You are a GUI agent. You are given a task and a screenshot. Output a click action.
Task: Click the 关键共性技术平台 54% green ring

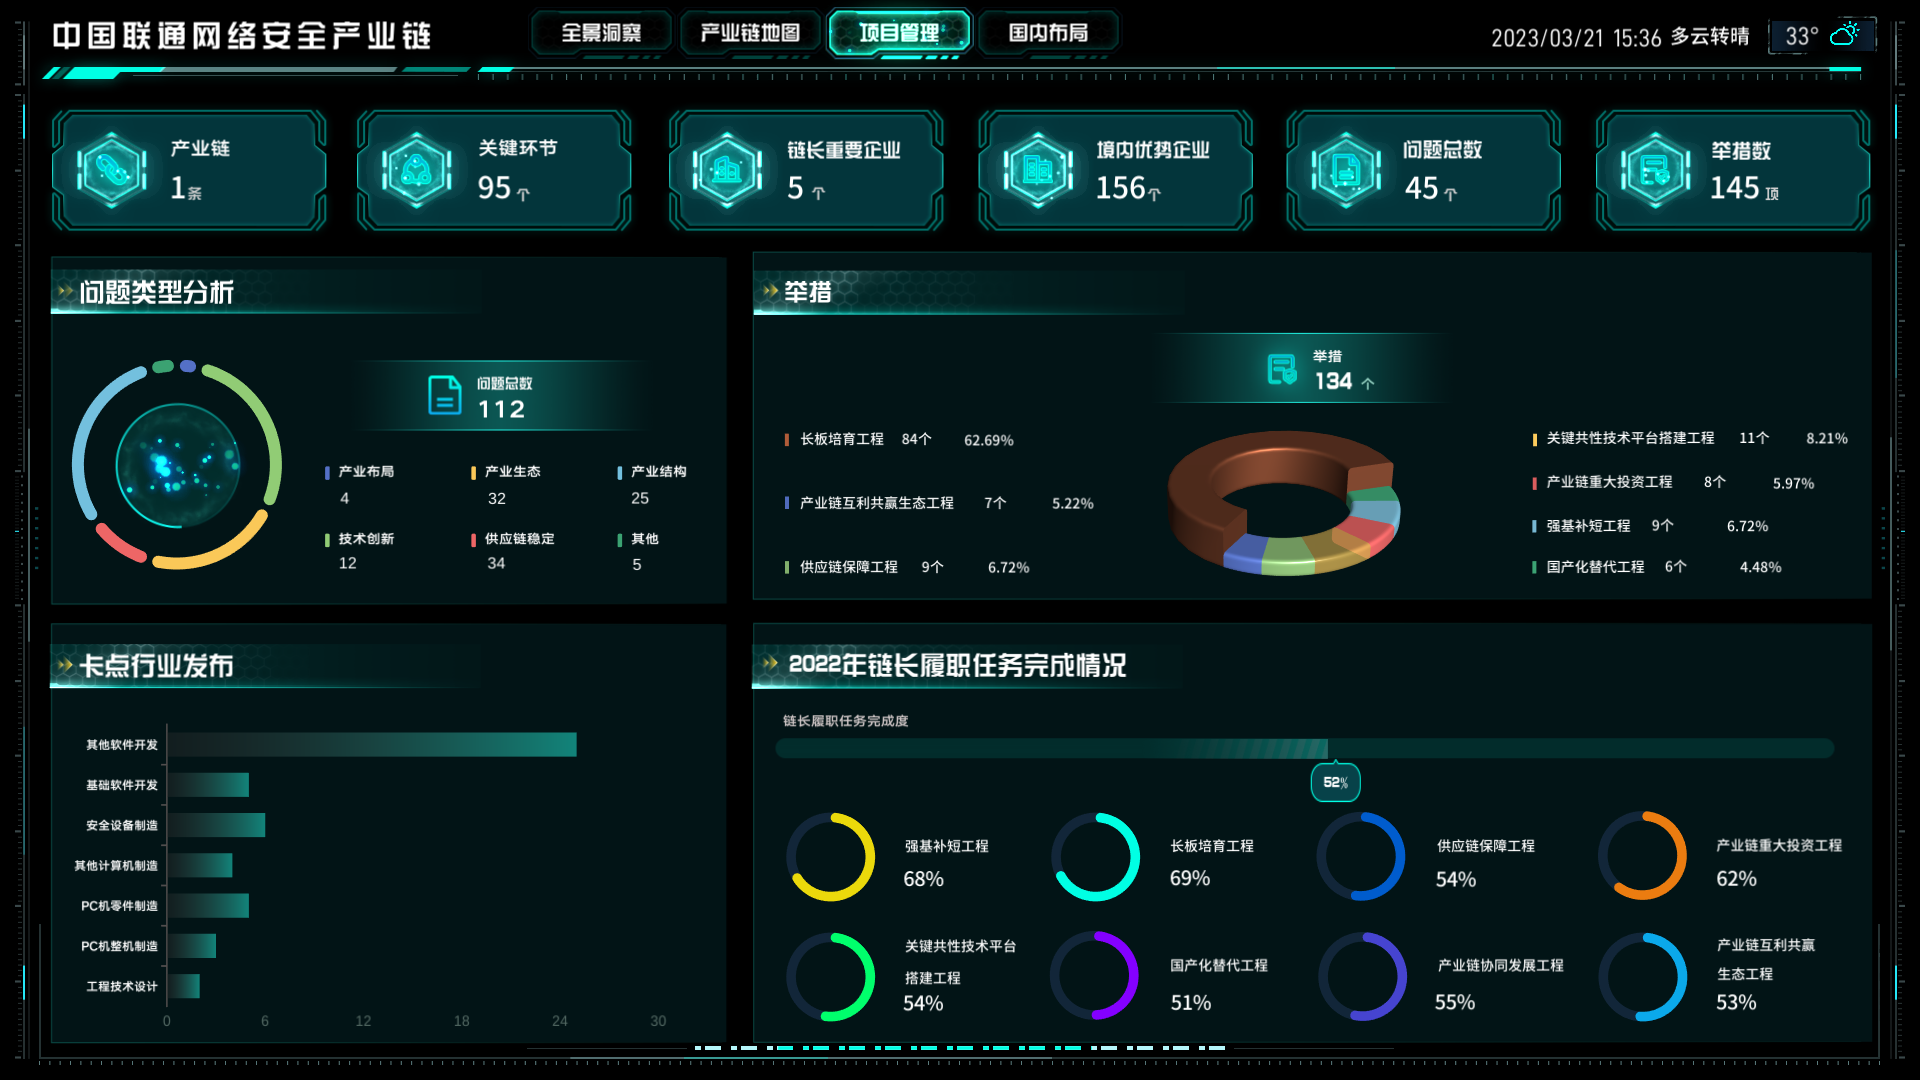click(x=831, y=977)
